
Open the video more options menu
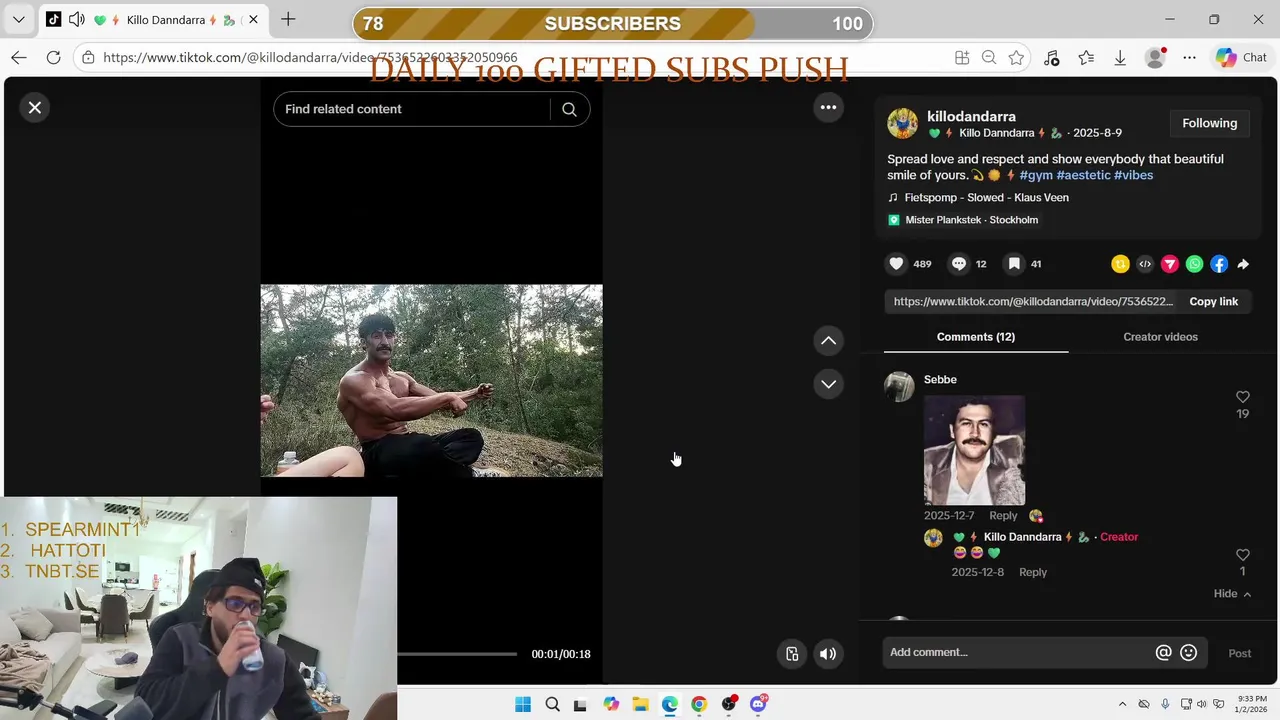[x=828, y=107]
